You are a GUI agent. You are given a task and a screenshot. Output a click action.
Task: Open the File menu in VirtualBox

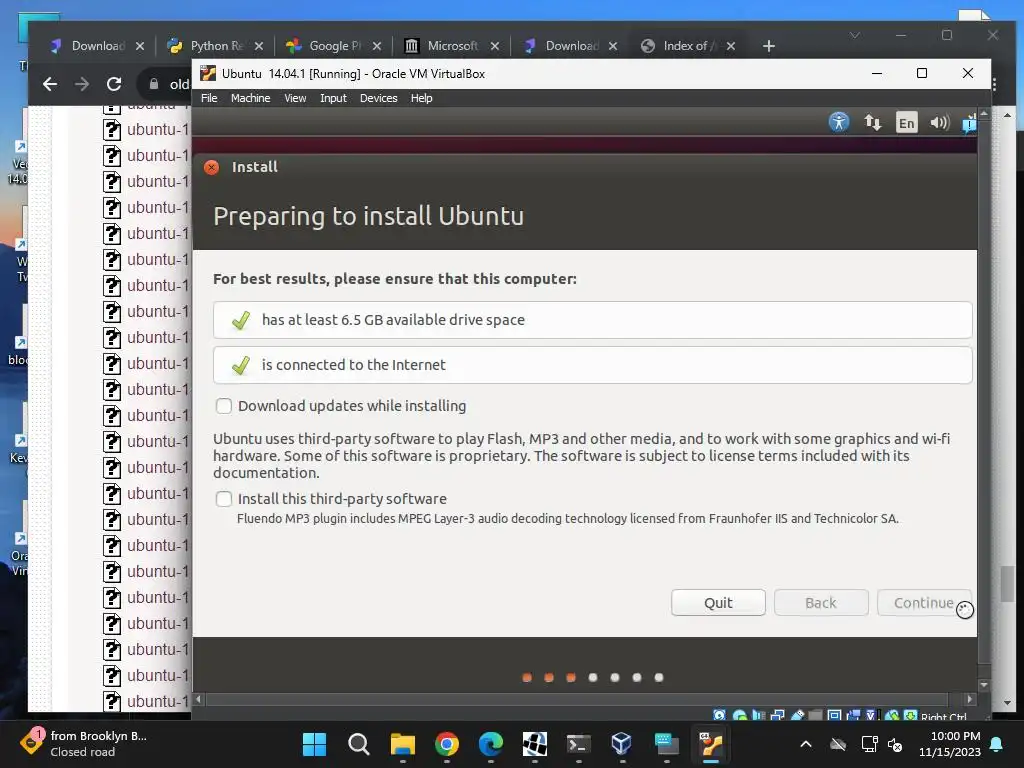pyautogui.click(x=209, y=98)
